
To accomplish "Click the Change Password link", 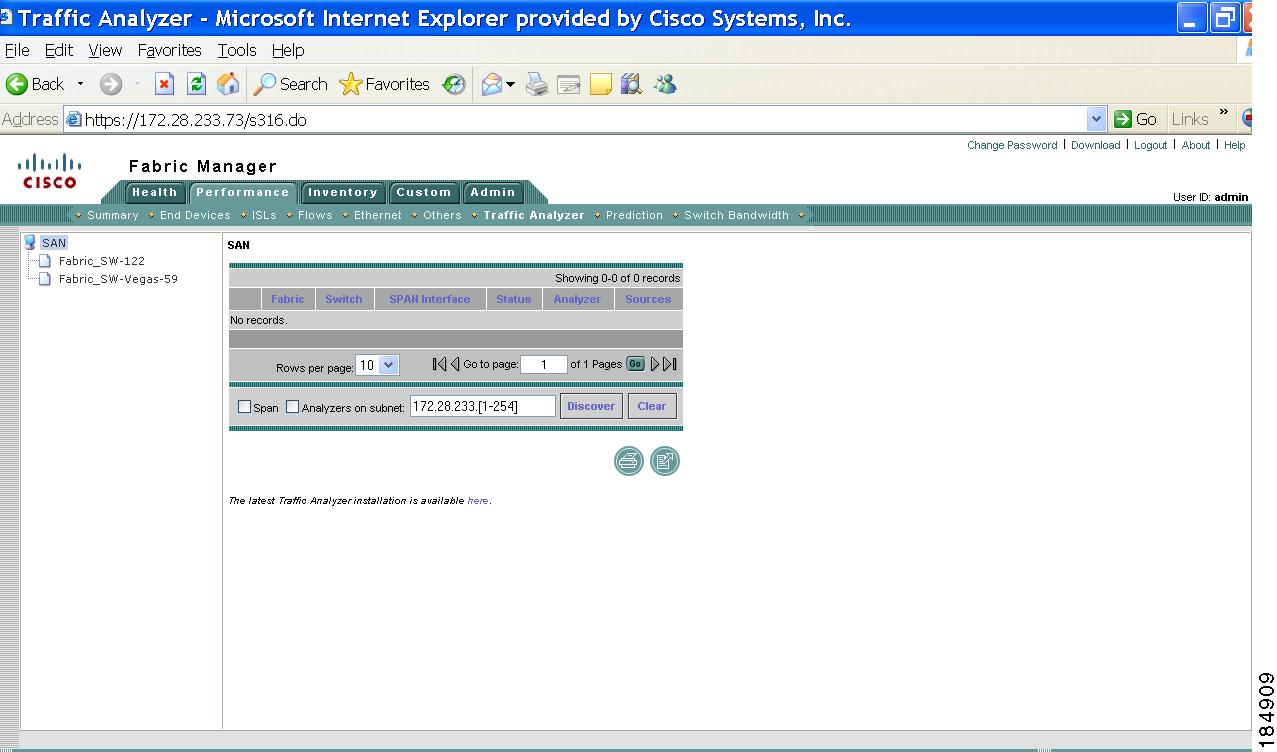I will [1012, 145].
